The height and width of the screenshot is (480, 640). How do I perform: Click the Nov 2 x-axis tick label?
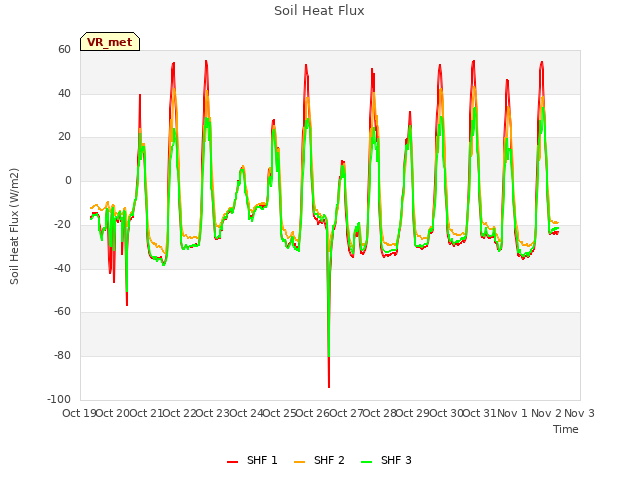pyautogui.click(x=546, y=413)
